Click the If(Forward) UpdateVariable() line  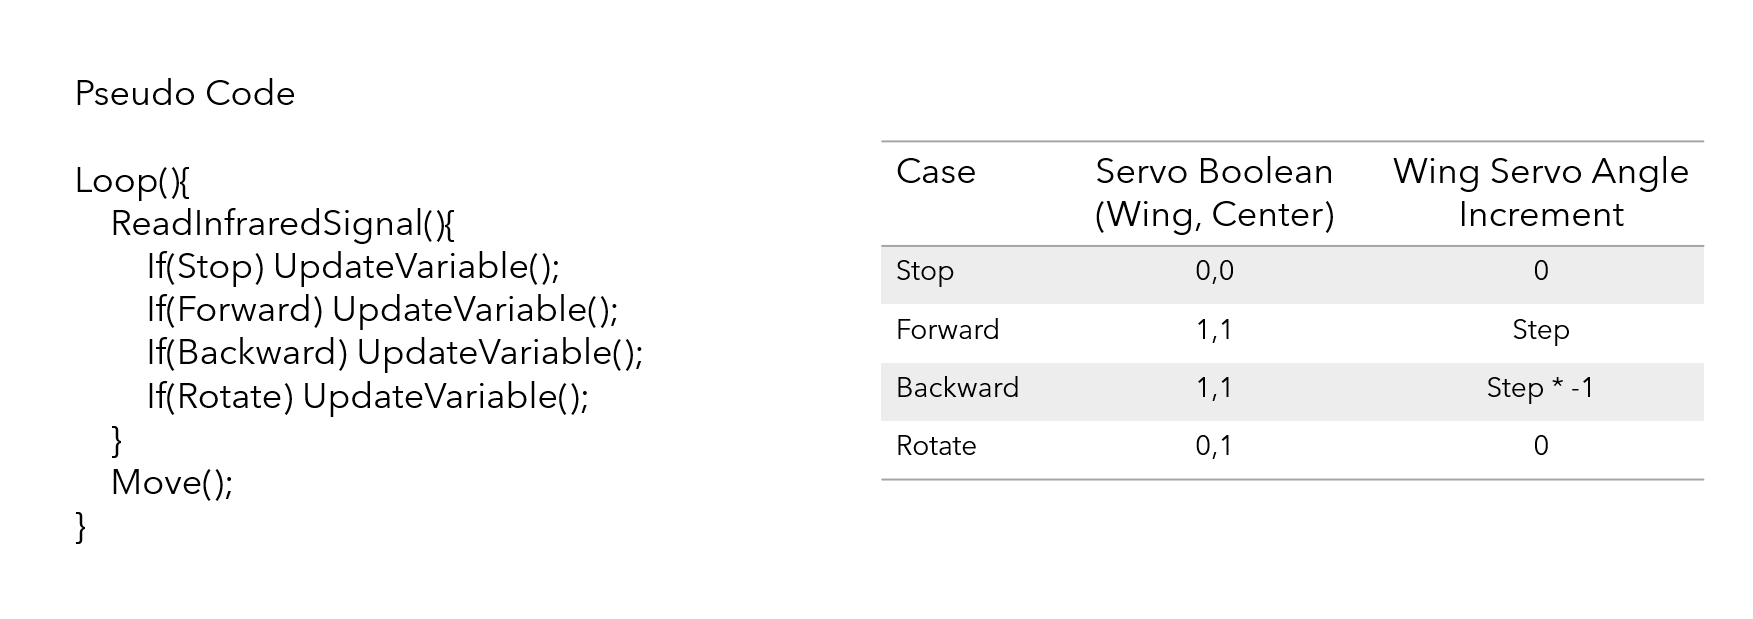click(x=382, y=310)
